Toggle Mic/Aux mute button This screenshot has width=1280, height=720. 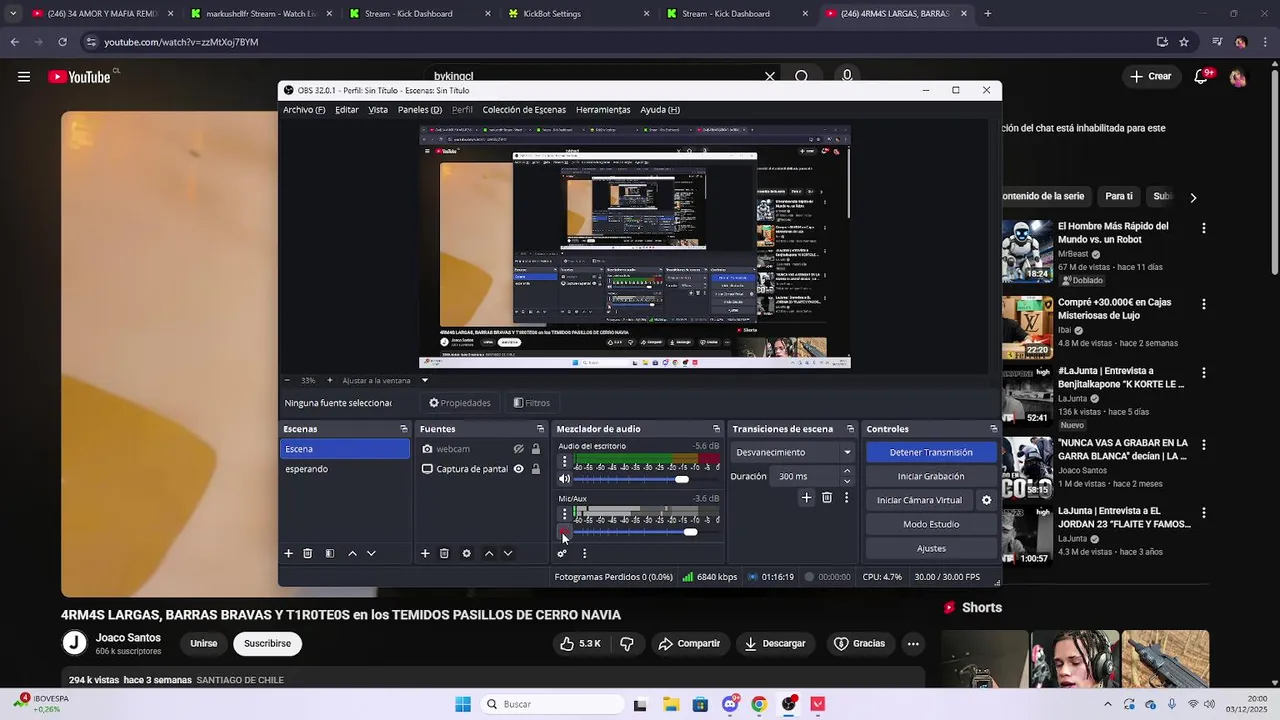pyautogui.click(x=564, y=532)
